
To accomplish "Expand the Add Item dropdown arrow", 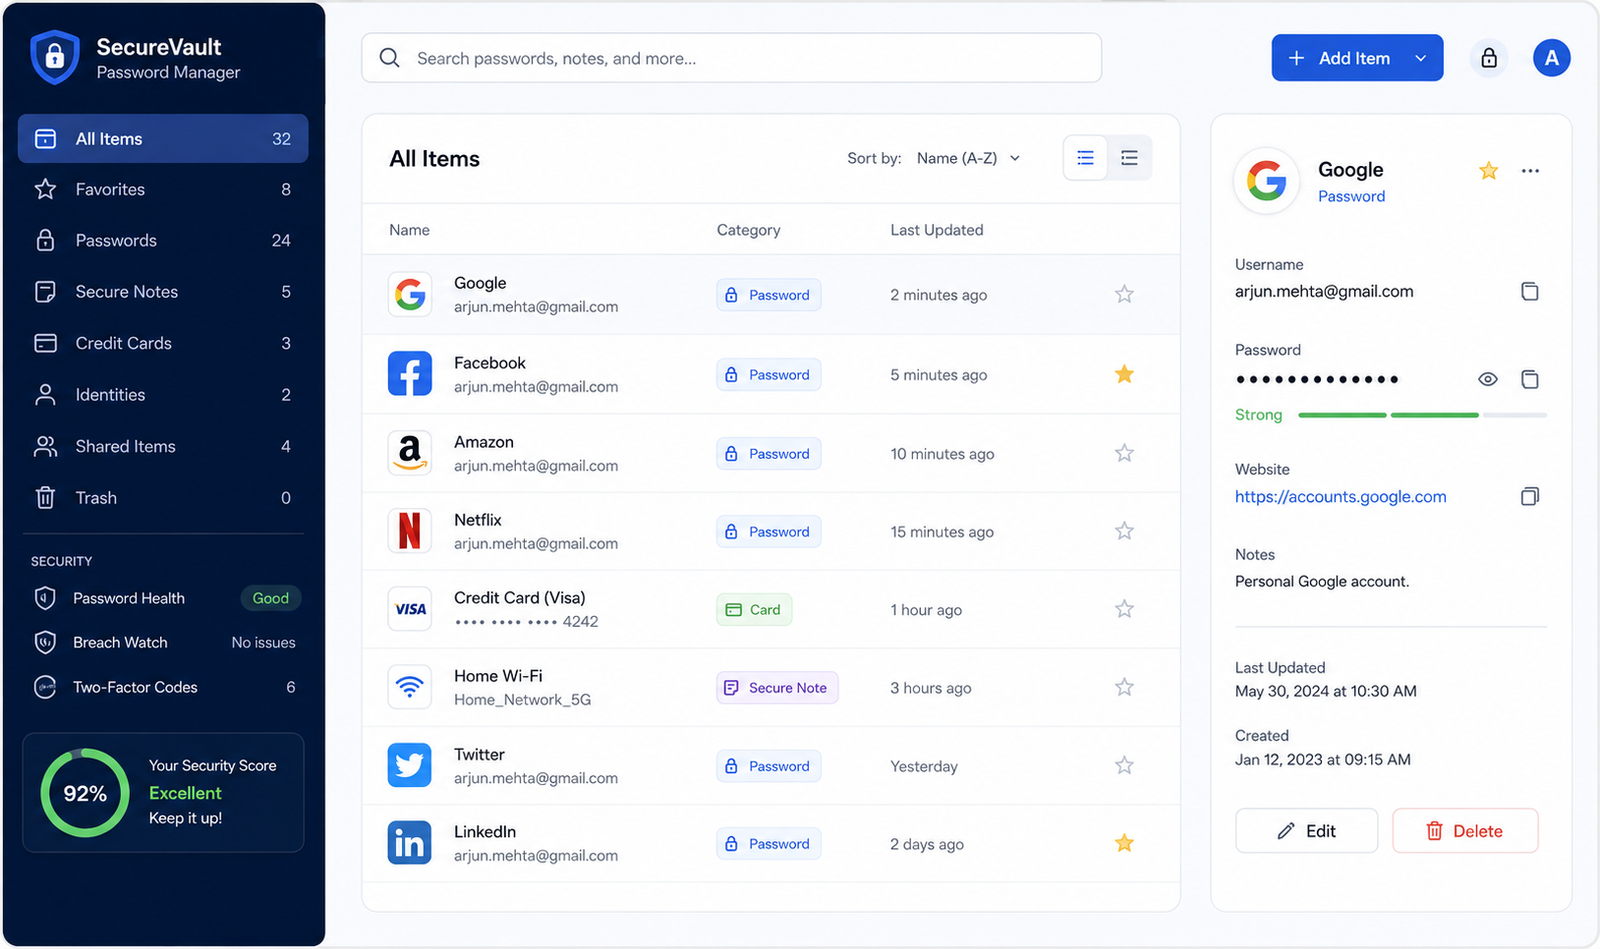I will click(1420, 58).
